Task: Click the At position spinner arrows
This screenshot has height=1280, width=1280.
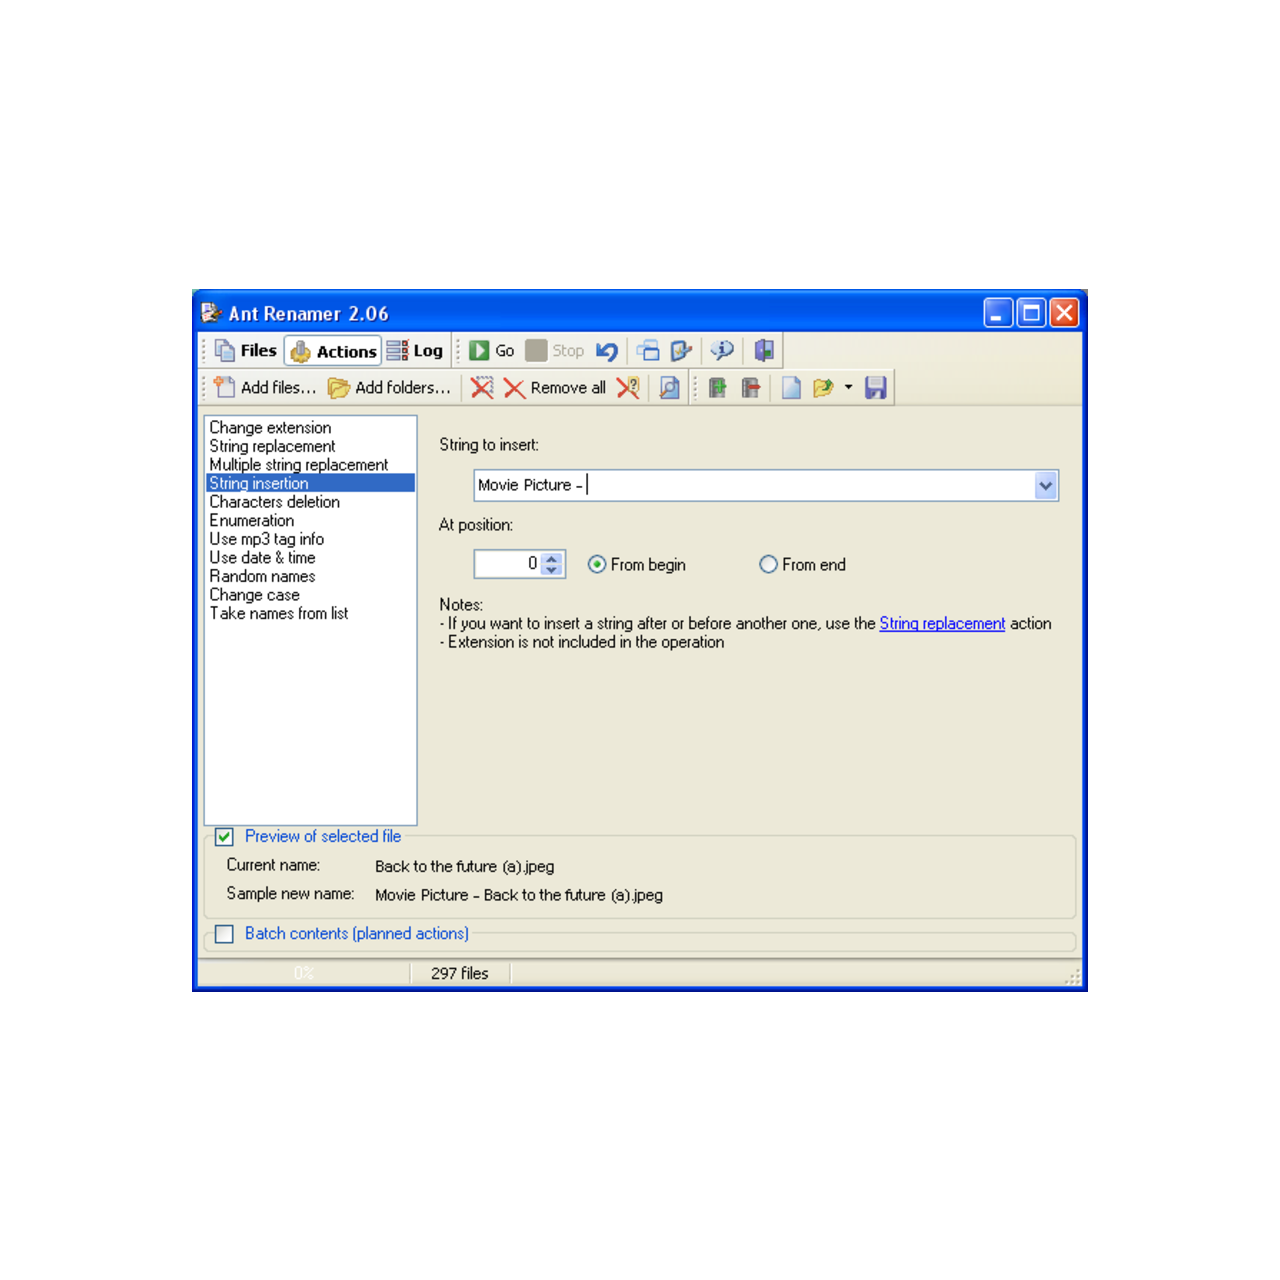Action: pos(552,565)
